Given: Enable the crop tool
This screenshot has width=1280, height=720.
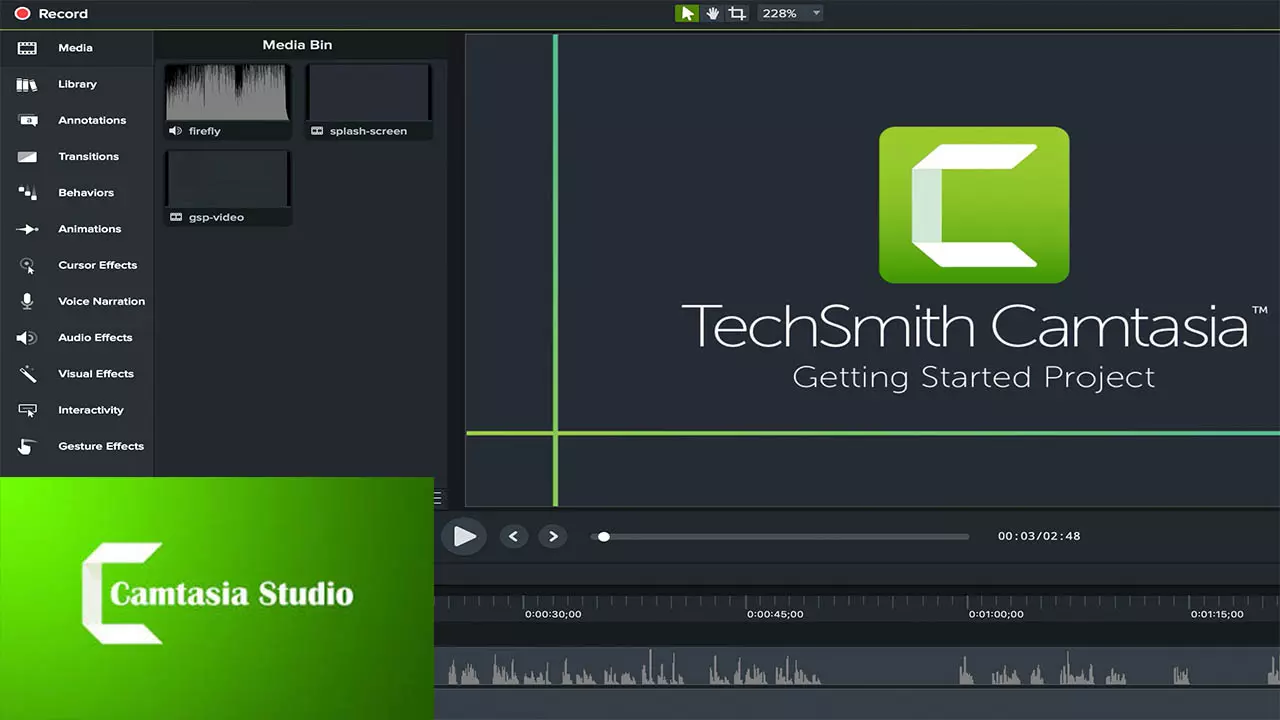Looking at the screenshot, I should coord(737,13).
